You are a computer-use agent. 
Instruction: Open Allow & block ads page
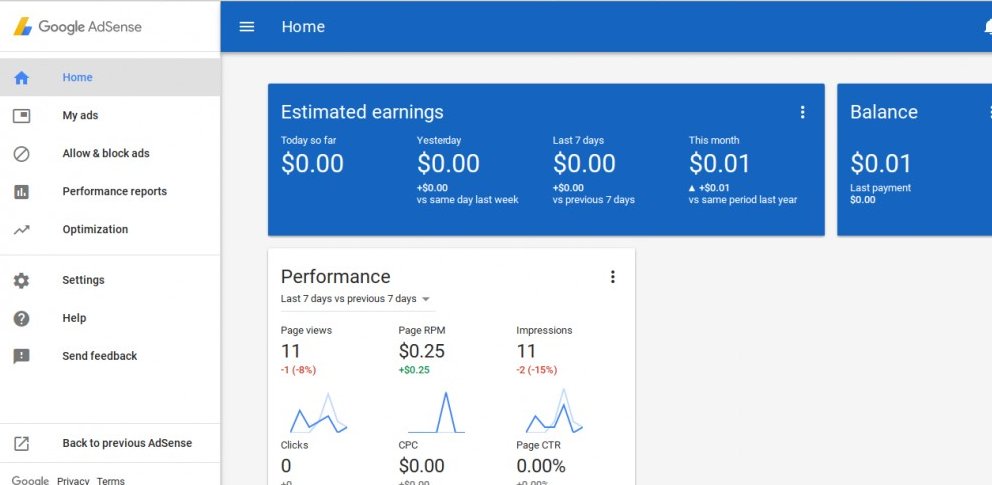(x=110, y=153)
